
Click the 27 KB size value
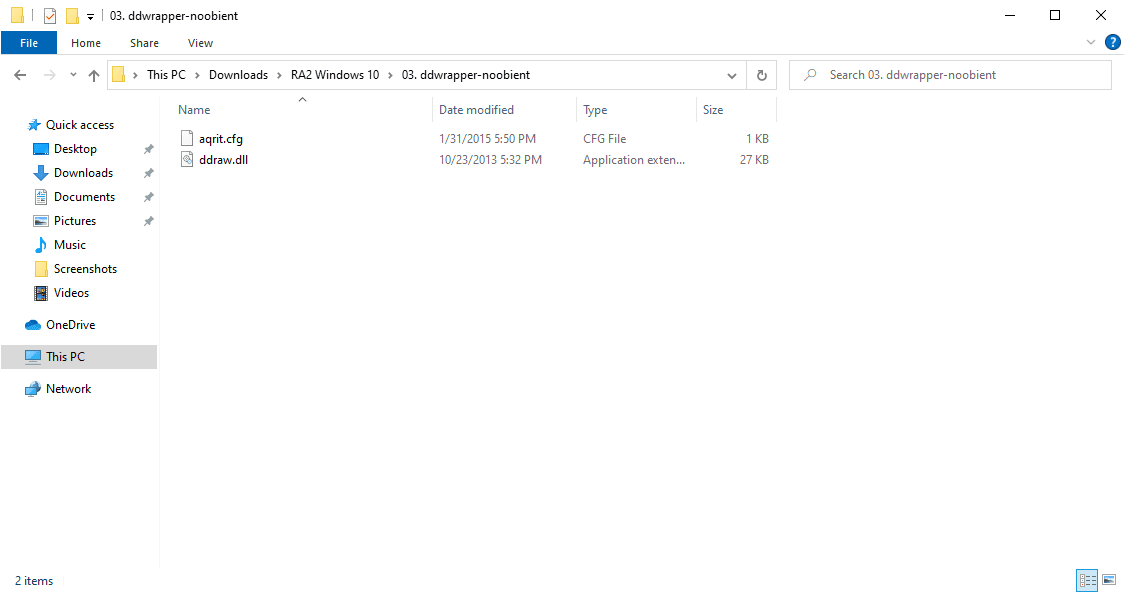[754, 159]
